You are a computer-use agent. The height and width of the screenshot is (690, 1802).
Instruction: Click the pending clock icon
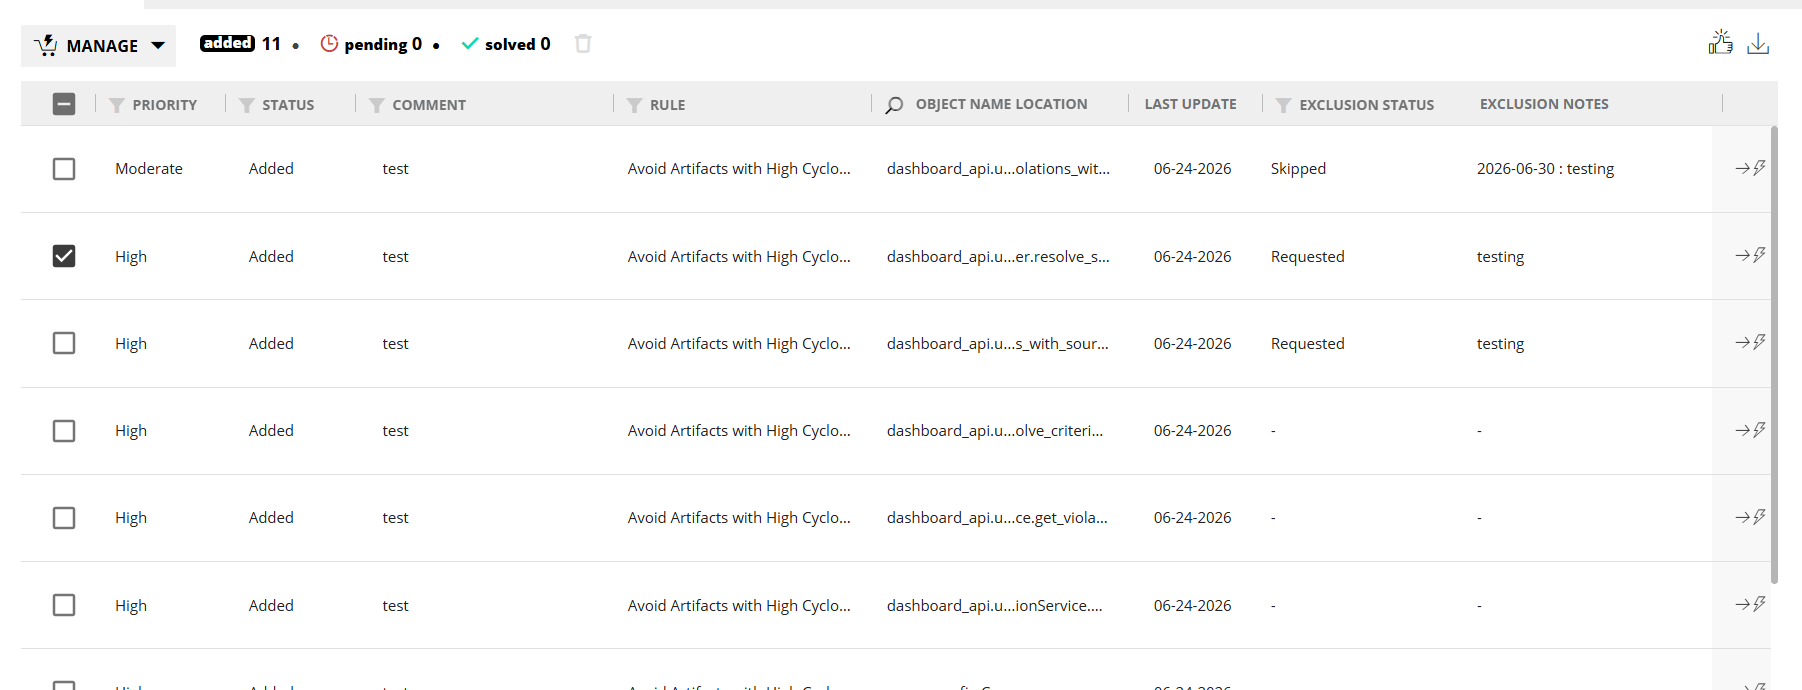click(x=329, y=43)
